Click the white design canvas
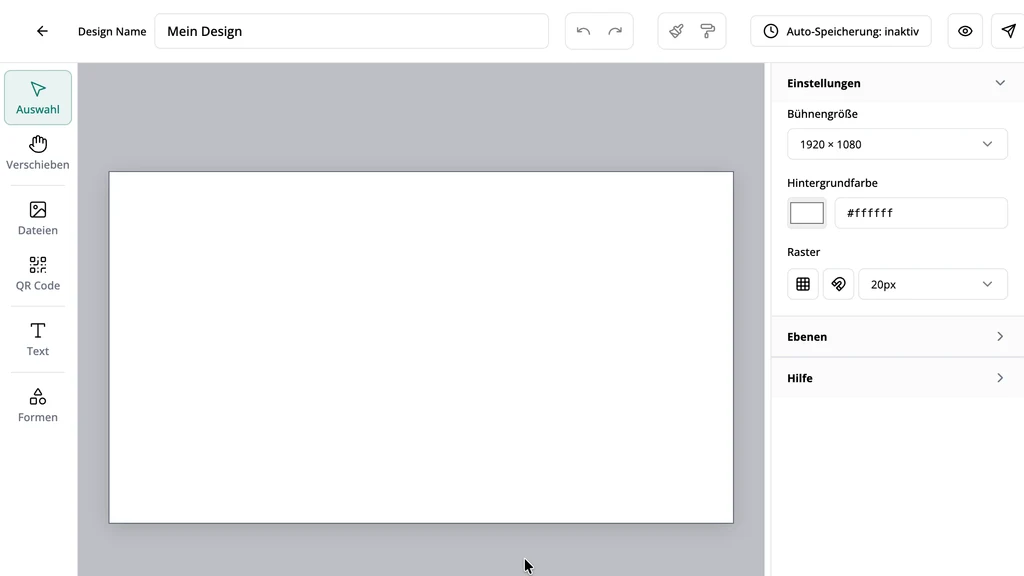1024x576 pixels. (x=421, y=347)
